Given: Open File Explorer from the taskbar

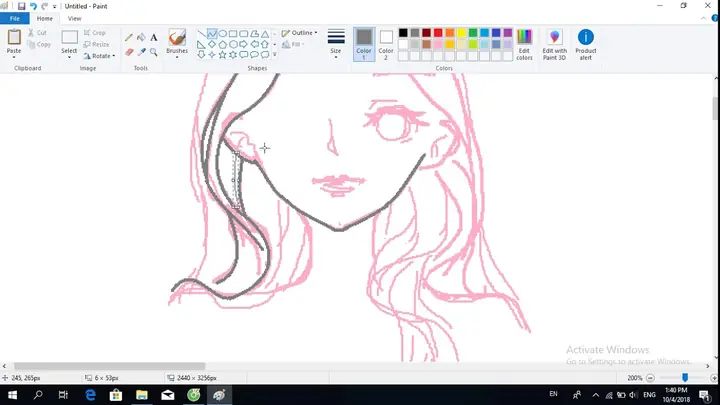Looking at the screenshot, I should click(x=141, y=395).
